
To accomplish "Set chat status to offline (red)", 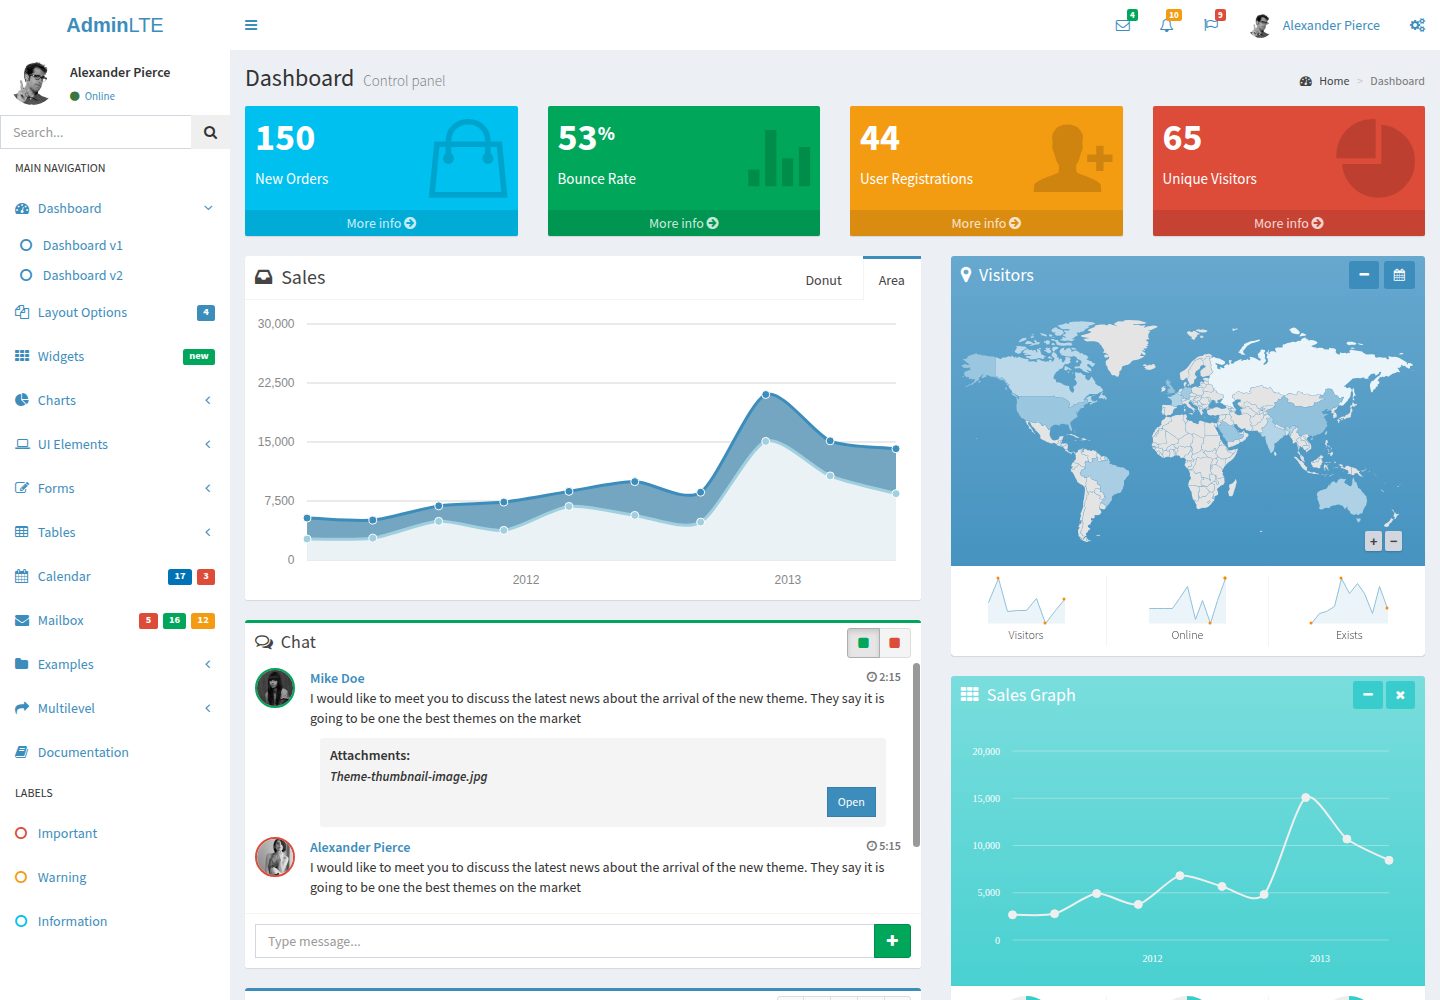I will [894, 643].
